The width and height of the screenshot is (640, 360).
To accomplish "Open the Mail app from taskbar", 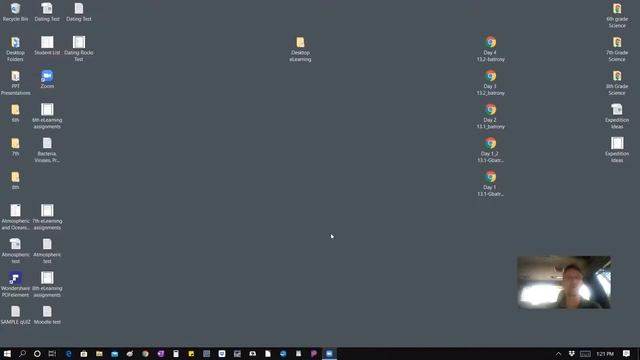I will pos(114,353).
